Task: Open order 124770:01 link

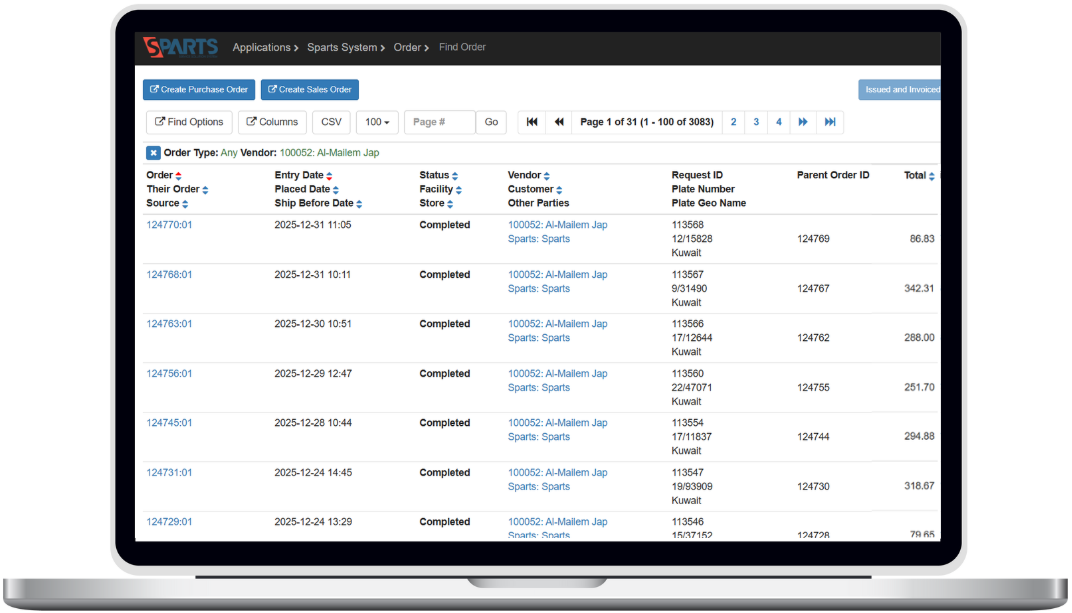Action: (x=169, y=225)
